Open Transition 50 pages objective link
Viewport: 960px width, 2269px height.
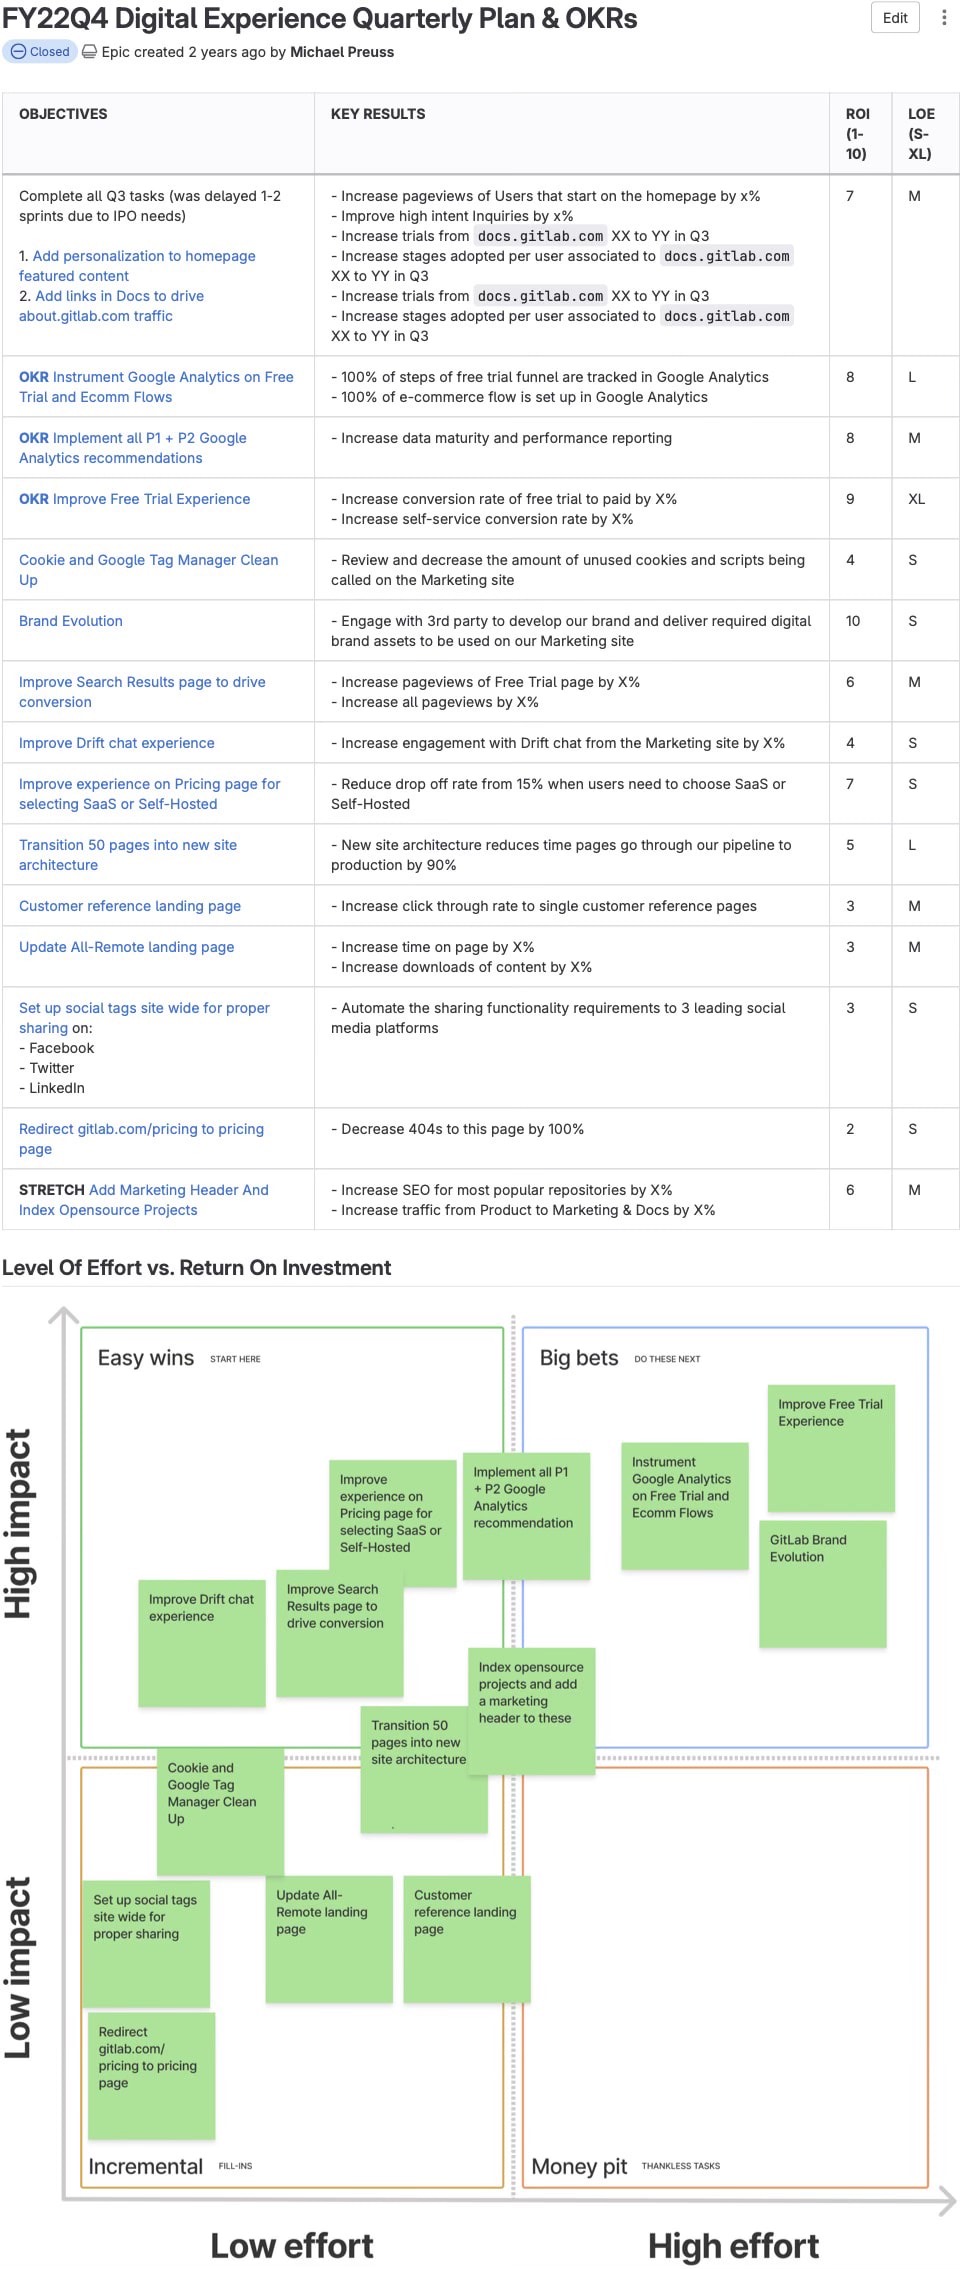128,845
